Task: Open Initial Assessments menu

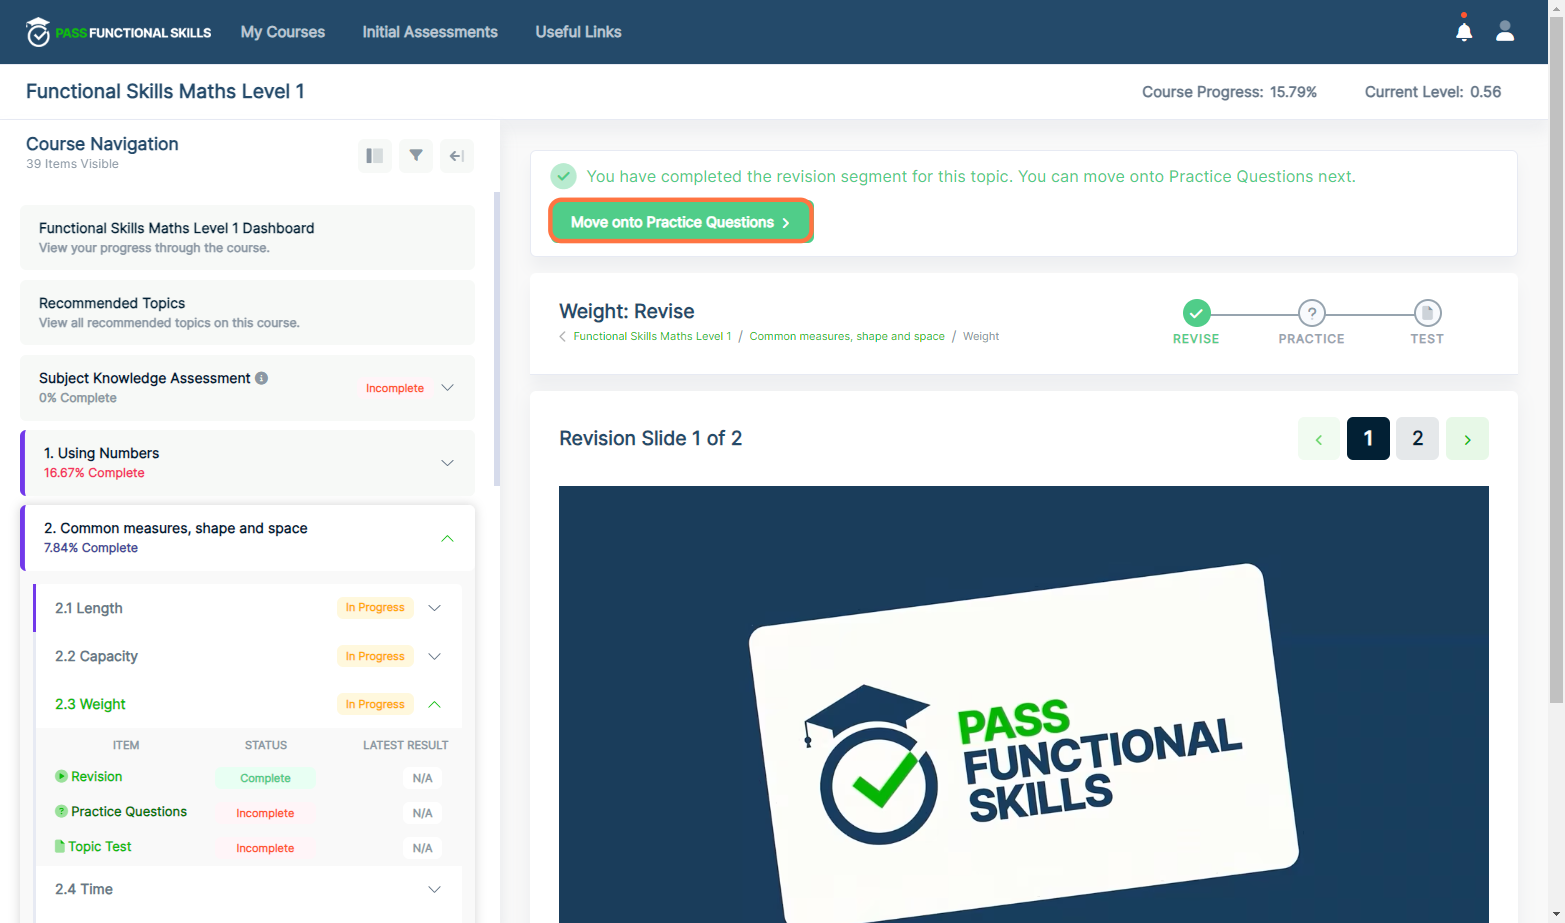Action: tap(430, 32)
